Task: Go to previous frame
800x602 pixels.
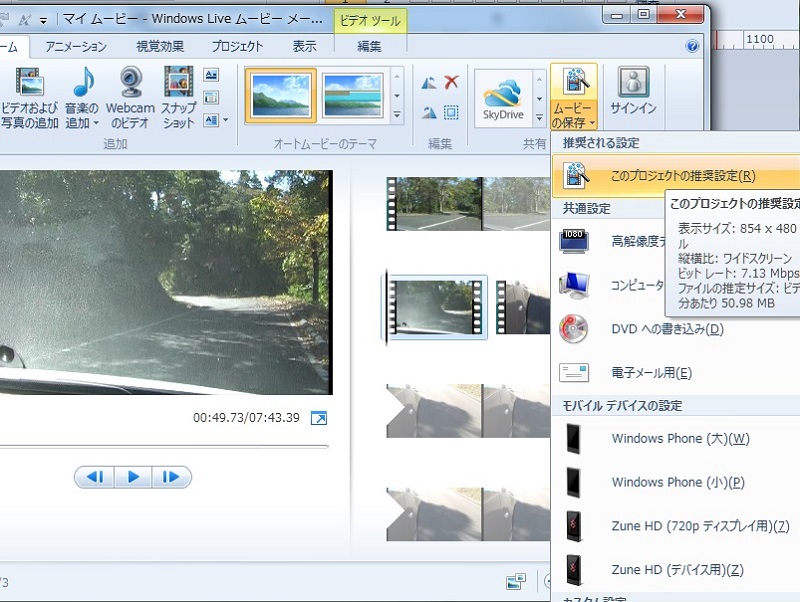Action: coord(95,477)
